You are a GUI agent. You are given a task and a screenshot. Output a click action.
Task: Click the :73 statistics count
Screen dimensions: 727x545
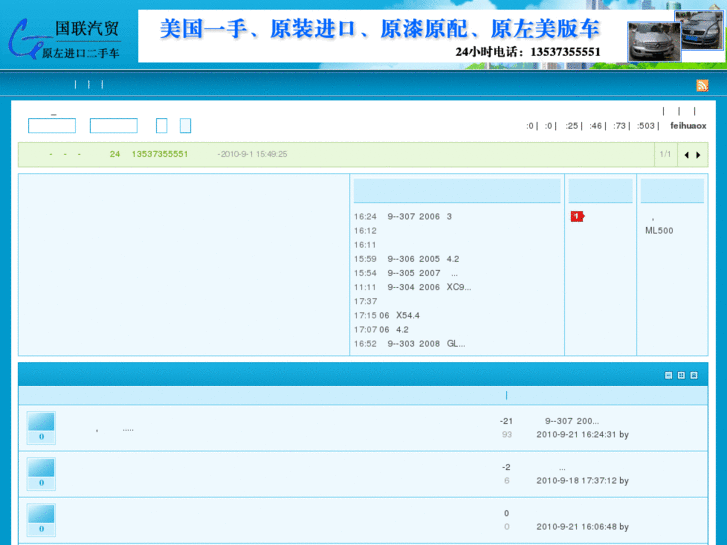[x=619, y=126]
